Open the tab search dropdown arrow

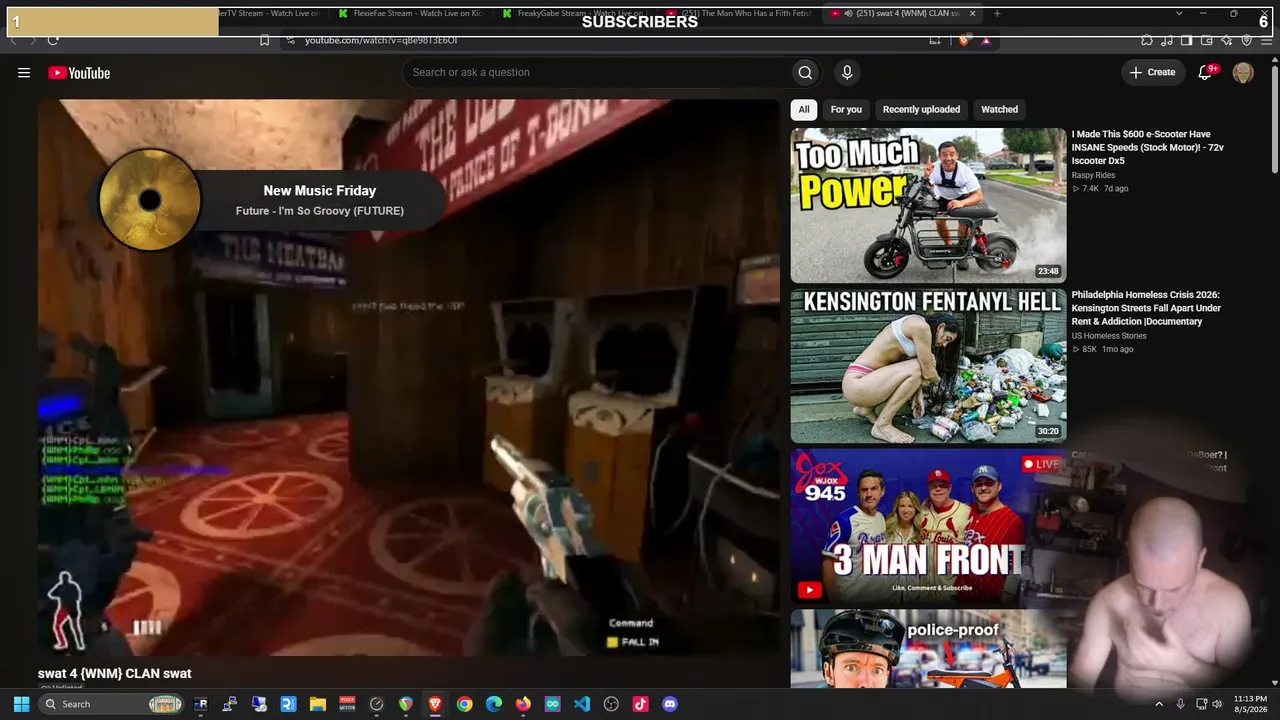tap(1179, 13)
